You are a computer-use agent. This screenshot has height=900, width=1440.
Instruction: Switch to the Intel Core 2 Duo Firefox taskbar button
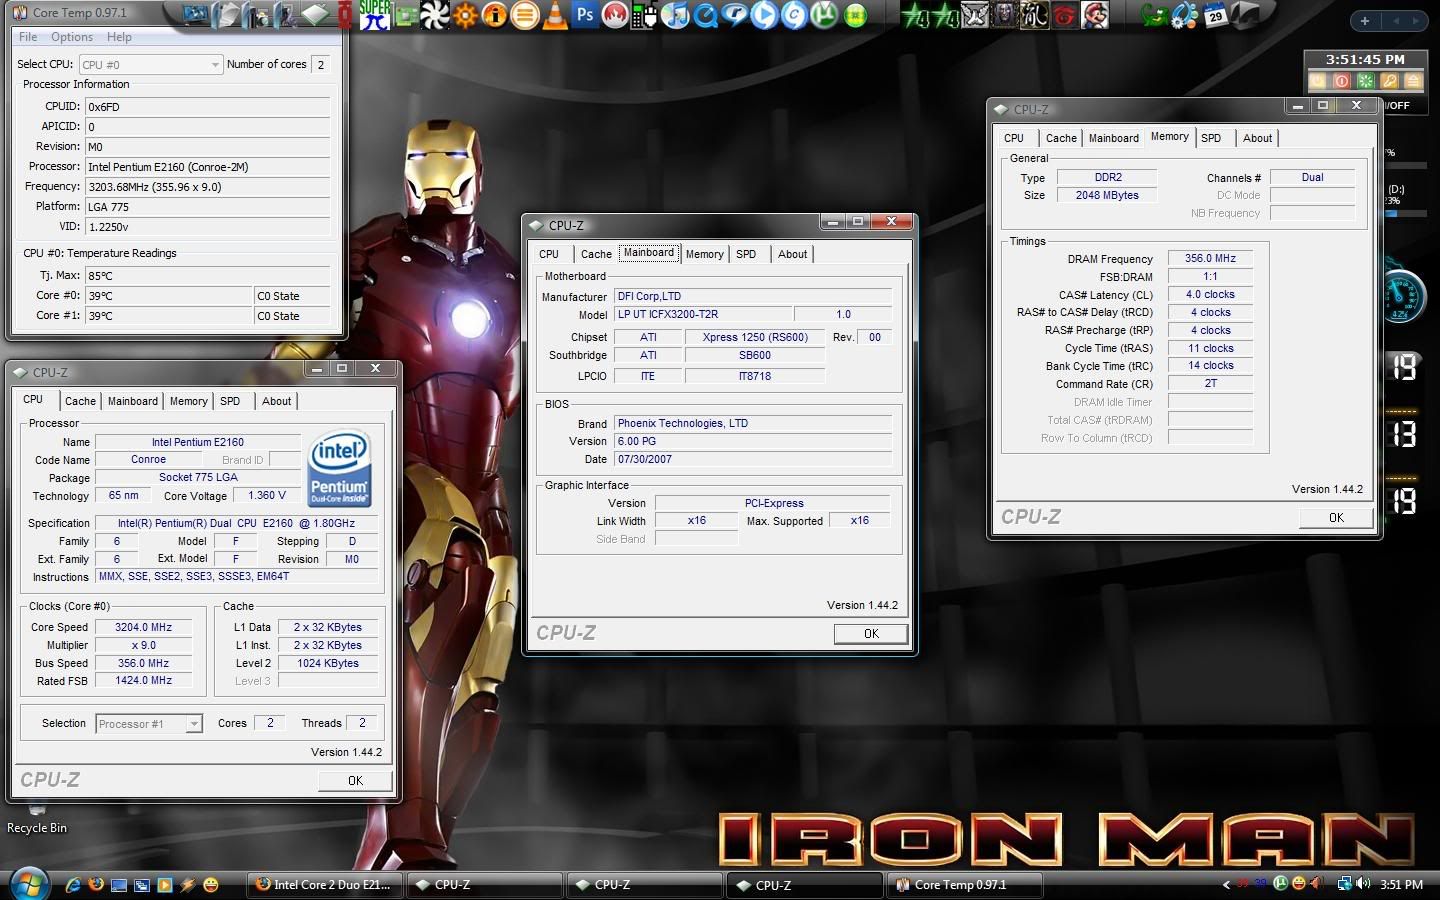click(326, 885)
